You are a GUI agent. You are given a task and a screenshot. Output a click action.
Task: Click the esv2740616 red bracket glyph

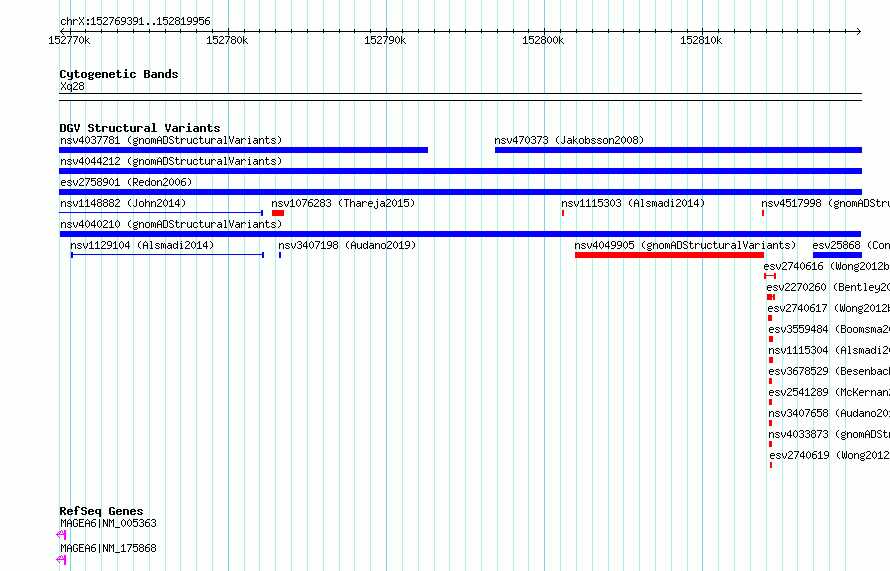[770, 276]
